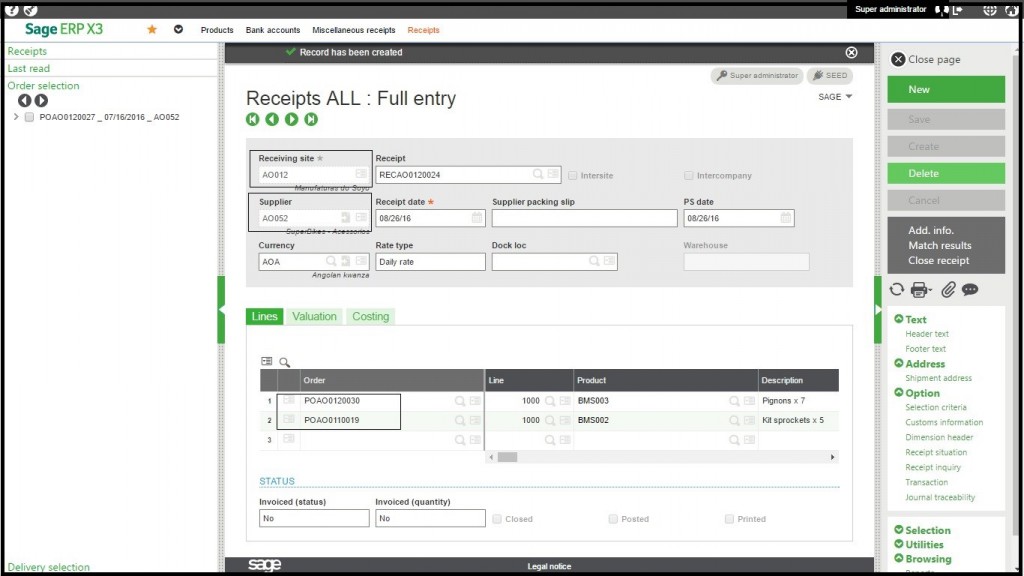Screen dimensions: 1024x576
Task: Click the grid scroll right arrow
Action: coord(833,457)
